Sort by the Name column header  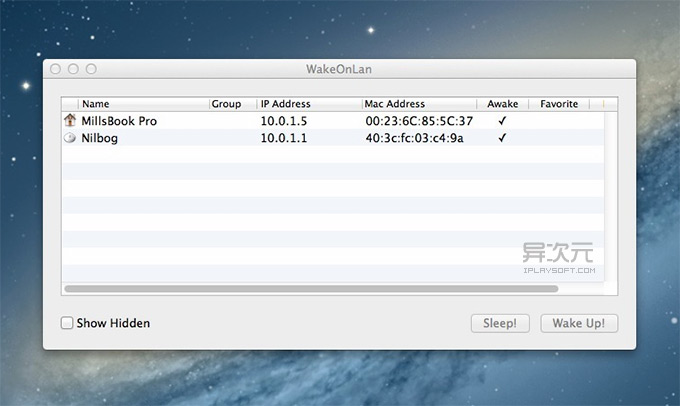(x=144, y=104)
